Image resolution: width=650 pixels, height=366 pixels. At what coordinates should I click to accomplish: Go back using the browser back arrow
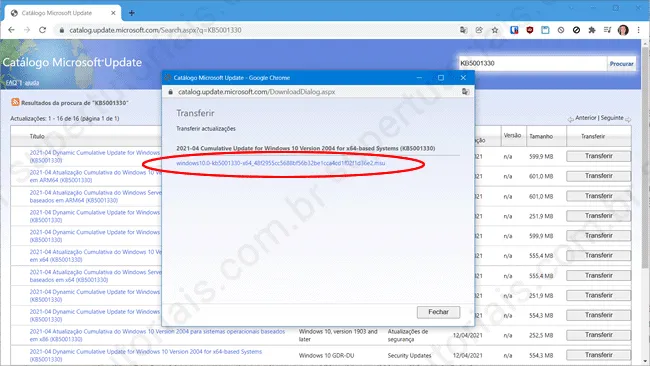click(11, 30)
